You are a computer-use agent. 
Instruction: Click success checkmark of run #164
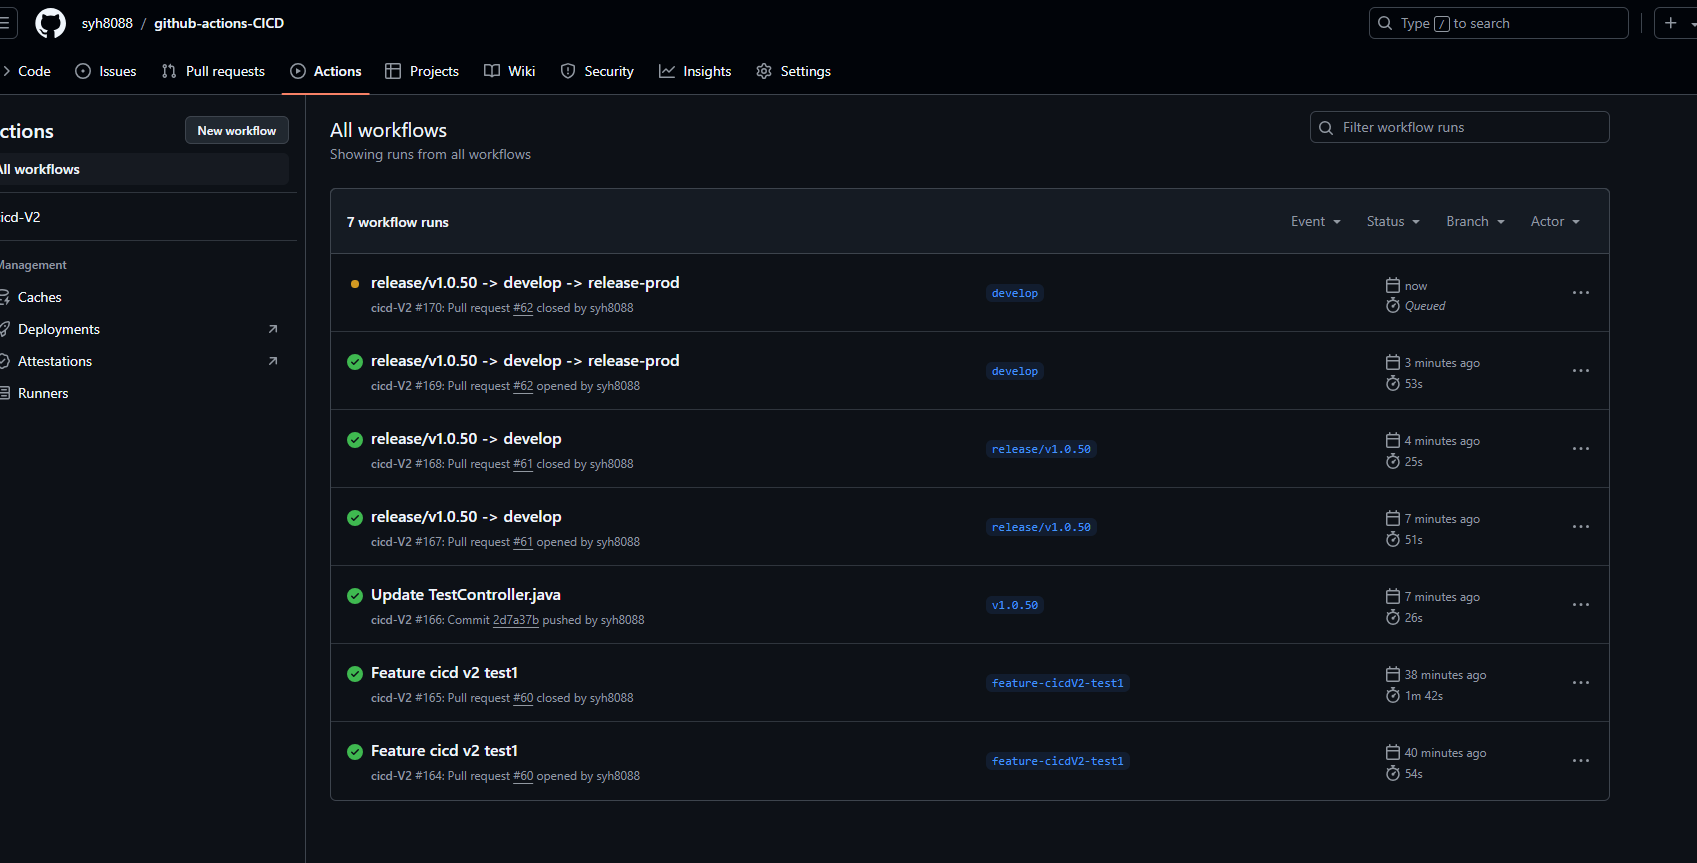point(355,752)
